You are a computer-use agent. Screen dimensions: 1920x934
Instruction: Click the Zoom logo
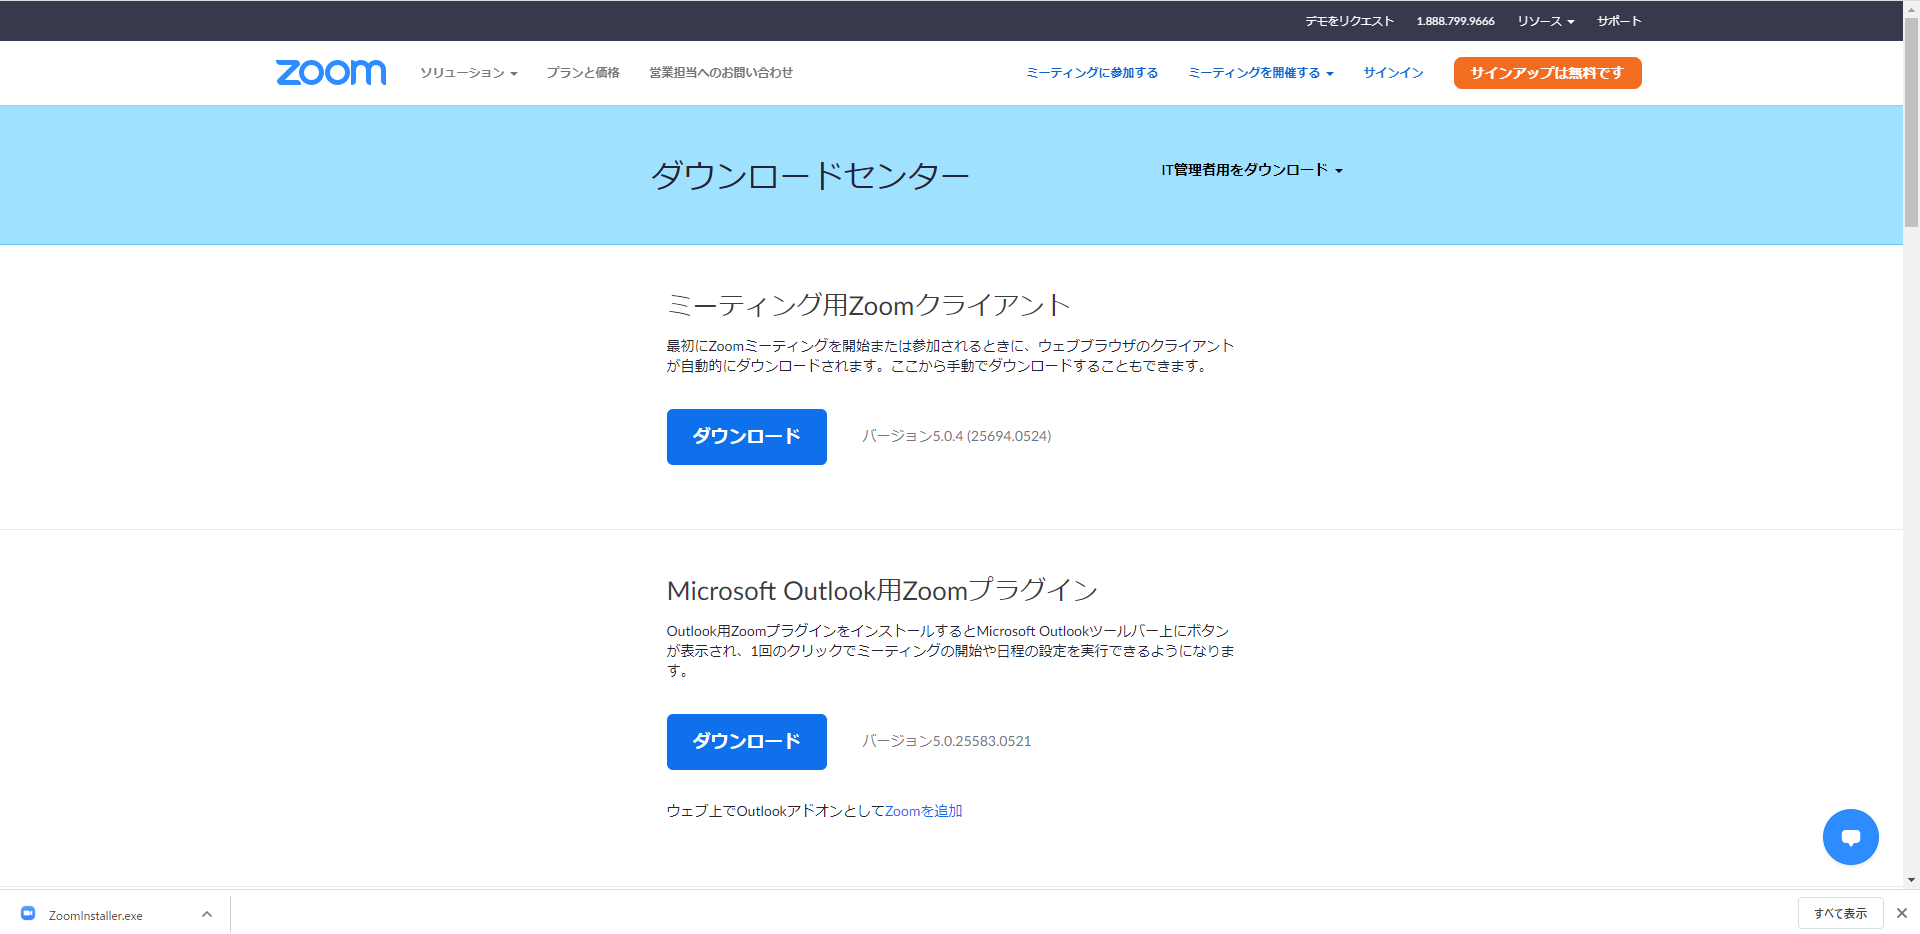tap(331, 72)
